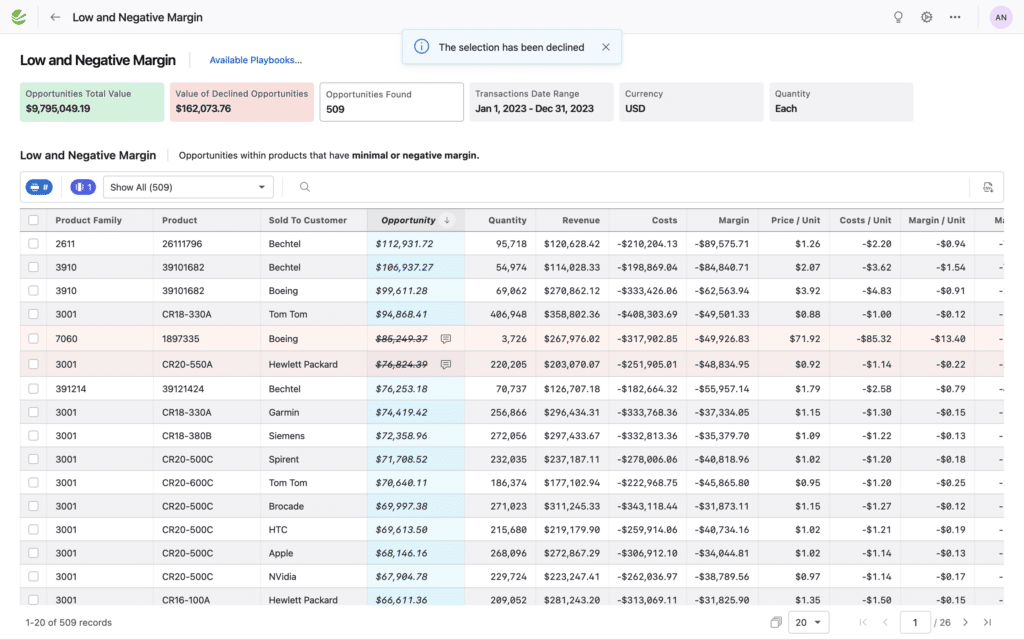Dismiss the selection declined notification

point(604,46)
